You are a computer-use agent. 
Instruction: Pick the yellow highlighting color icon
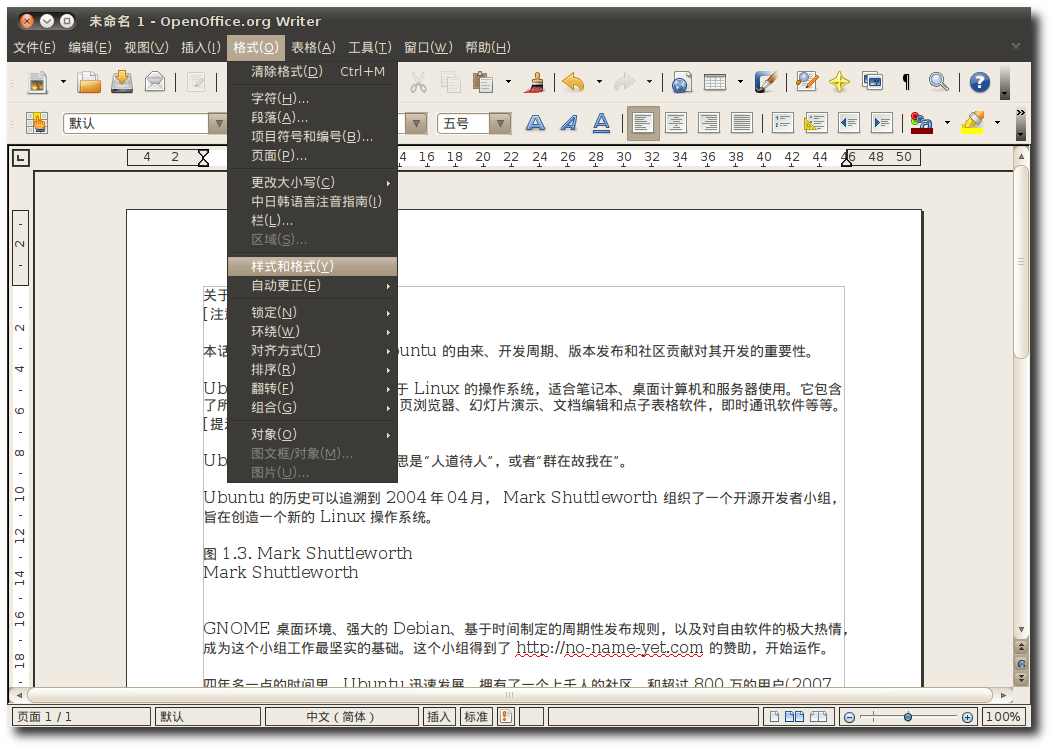point(973,123)
